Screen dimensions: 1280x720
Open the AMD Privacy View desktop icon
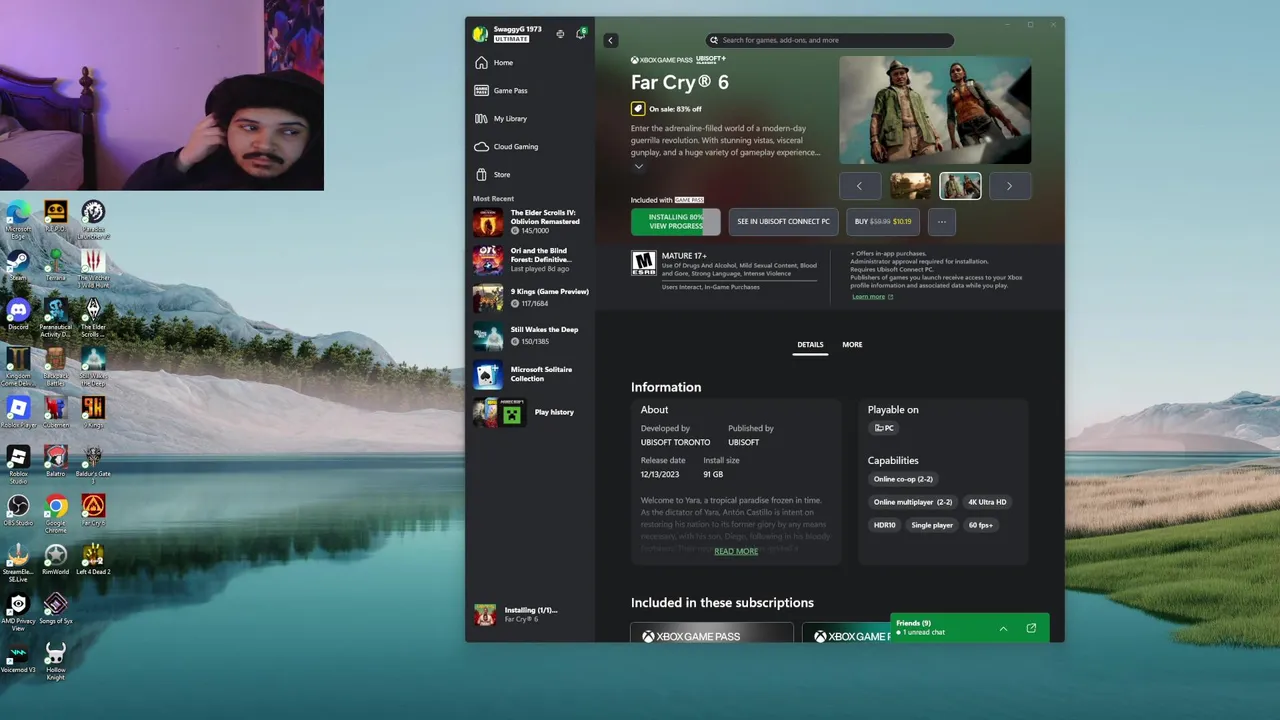pos(18,611)
